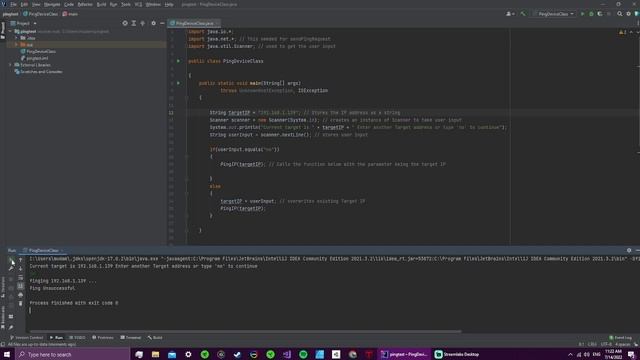Image resolution: width=640 pixels, height=360 pixels.
Task: Select PingDeviceClass tab in Run panel
Action: point(43,250)
